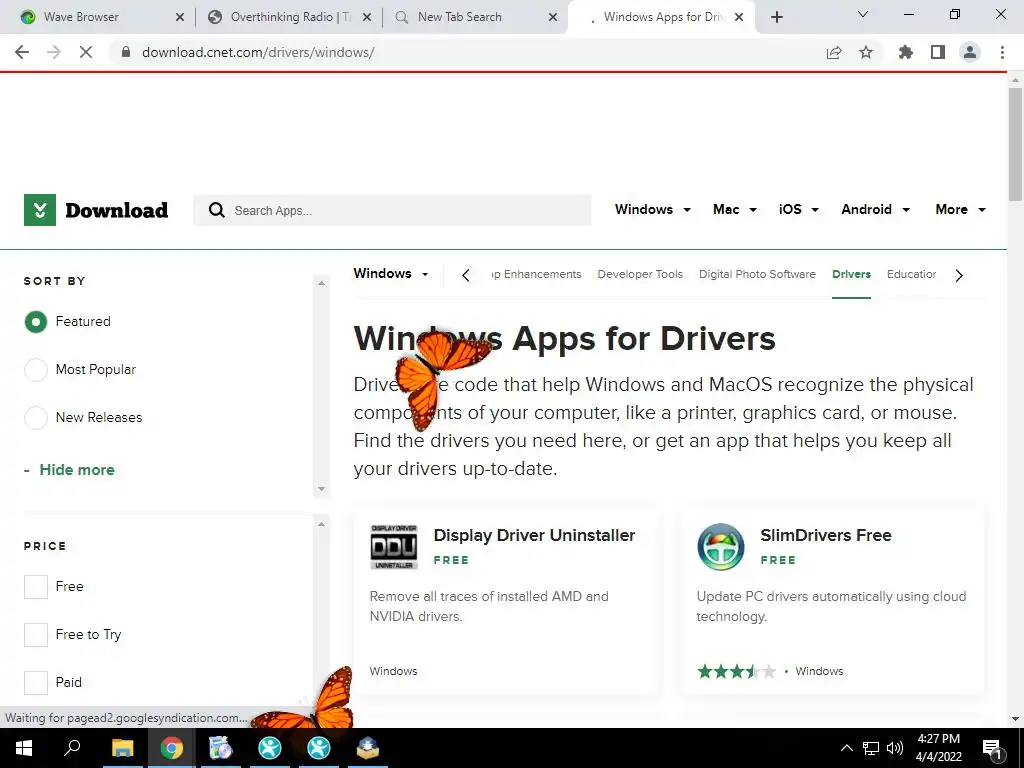
Task: Open the Developer Tools category
Action: pos(640,274)
